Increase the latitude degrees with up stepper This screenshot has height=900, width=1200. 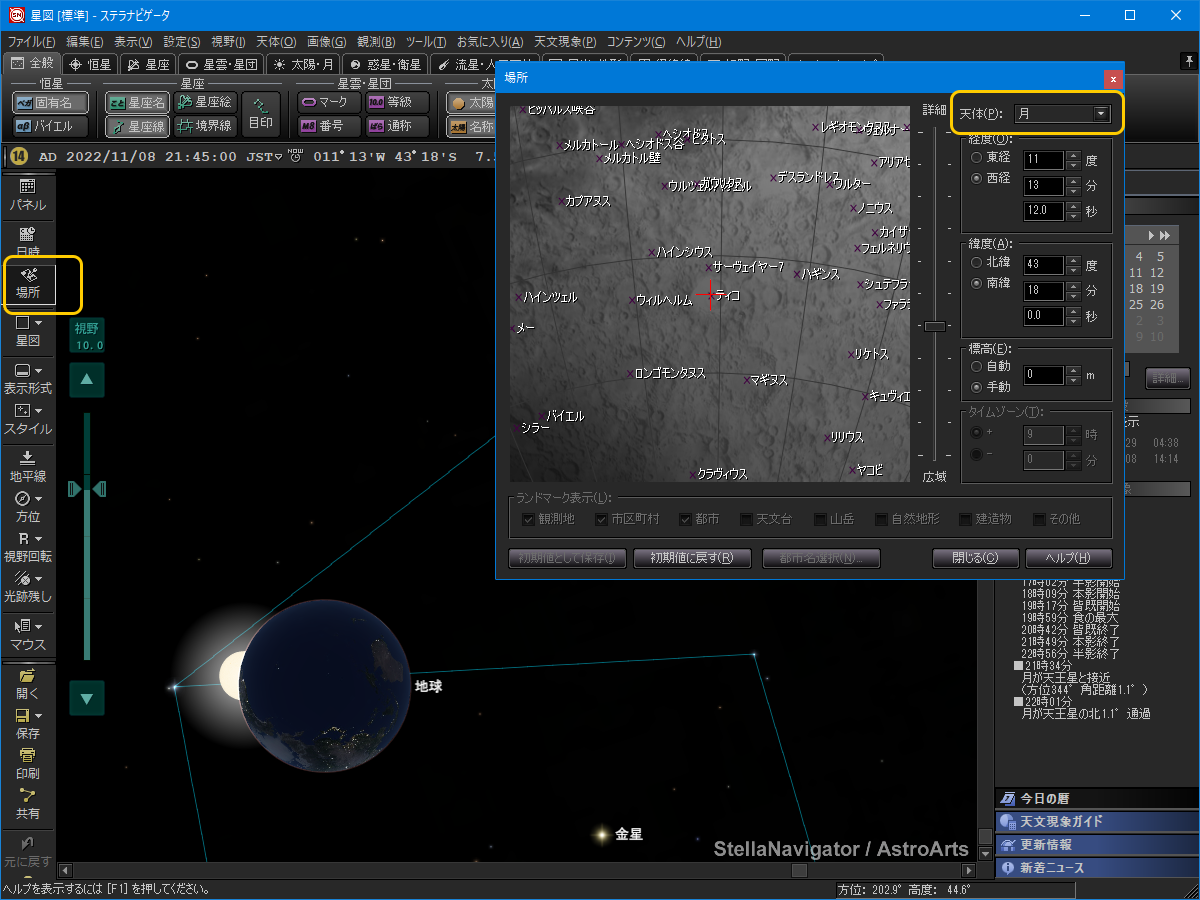[1073, 262]
